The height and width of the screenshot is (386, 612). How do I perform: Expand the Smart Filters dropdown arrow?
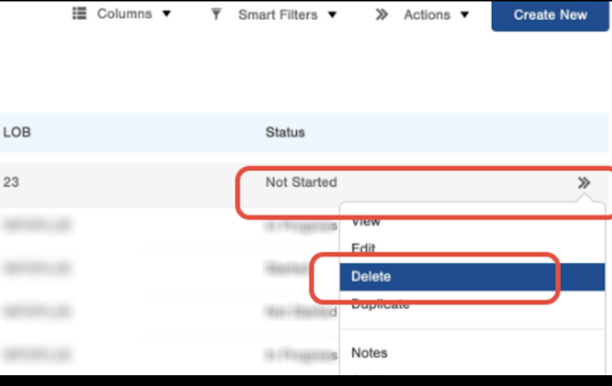(332, 15)
